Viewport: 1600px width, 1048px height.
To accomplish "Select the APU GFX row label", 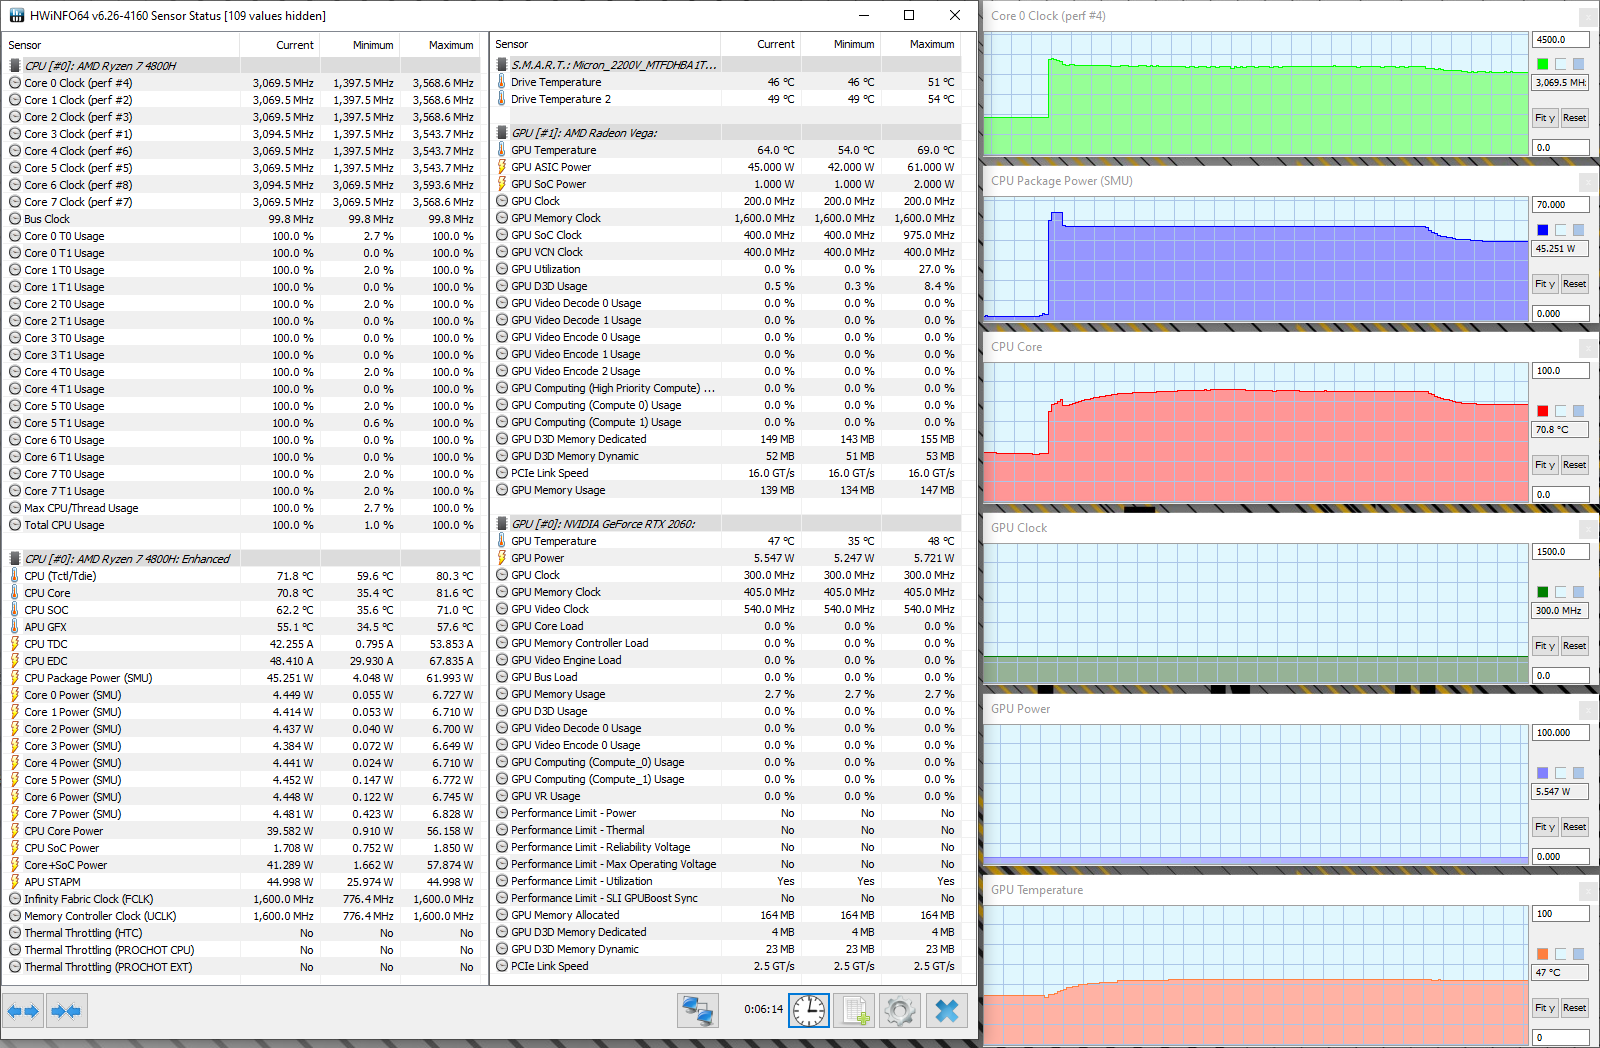I will pos(45,627).
